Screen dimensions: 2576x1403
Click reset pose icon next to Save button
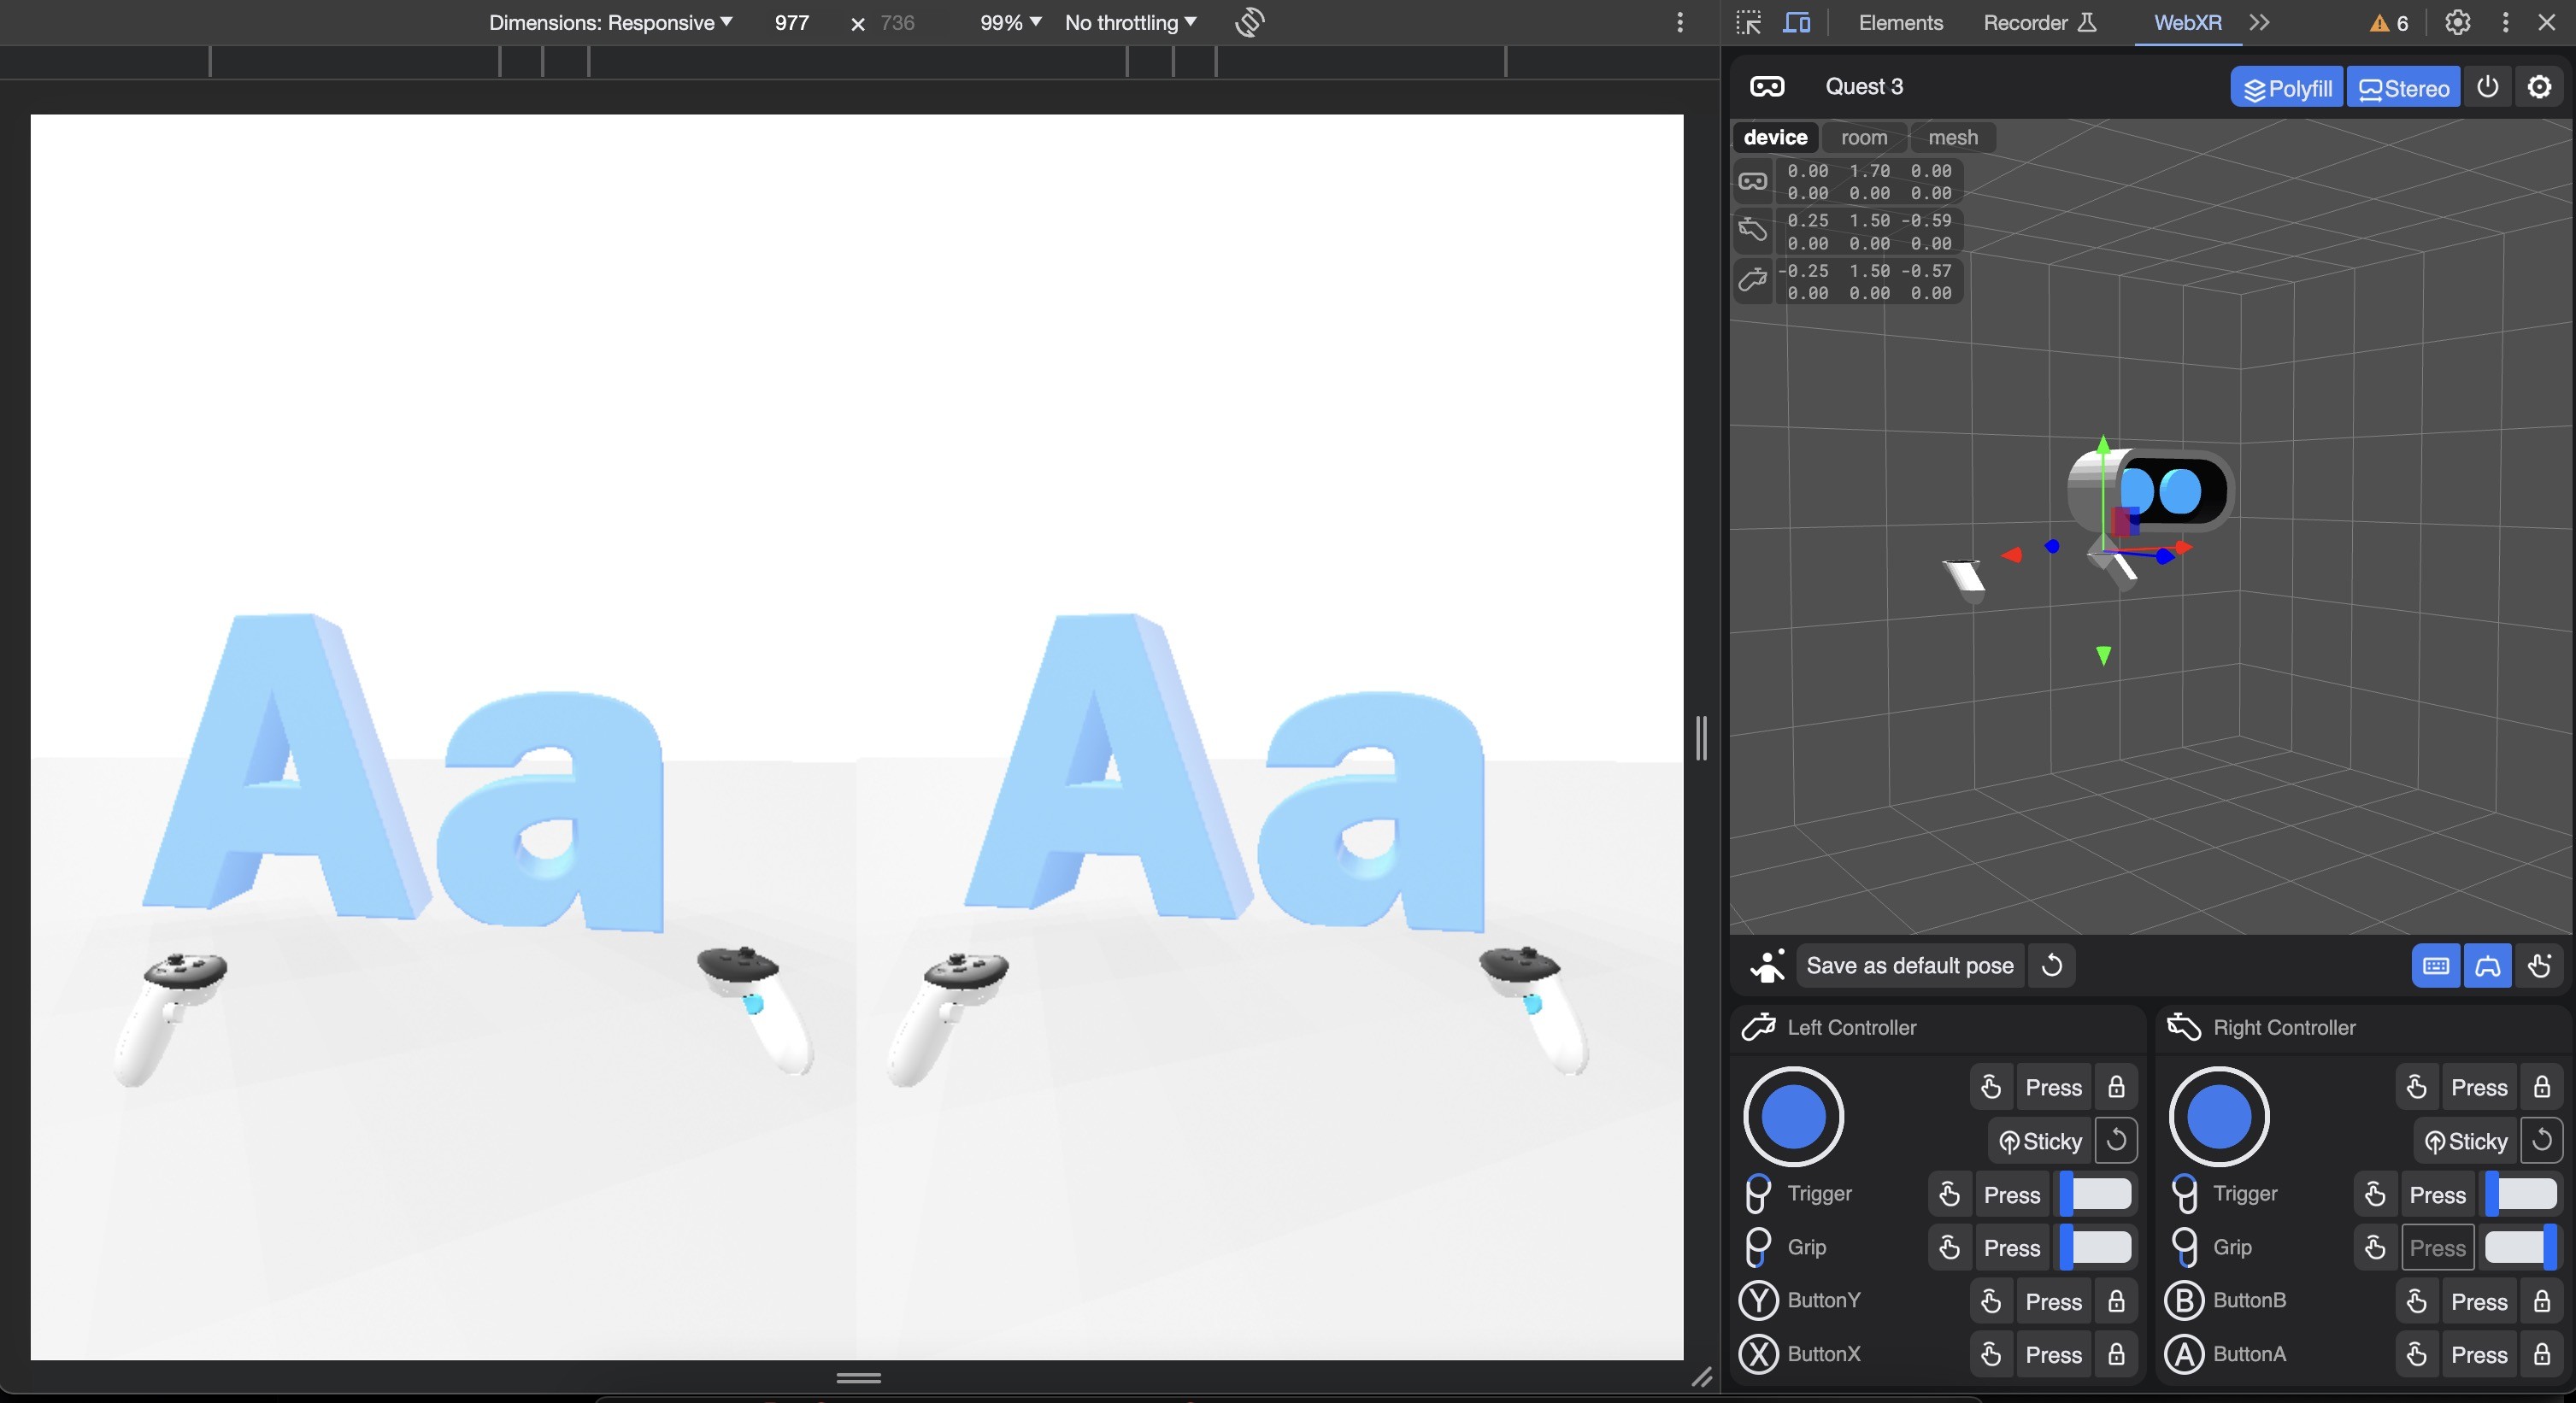point(2051,965)
